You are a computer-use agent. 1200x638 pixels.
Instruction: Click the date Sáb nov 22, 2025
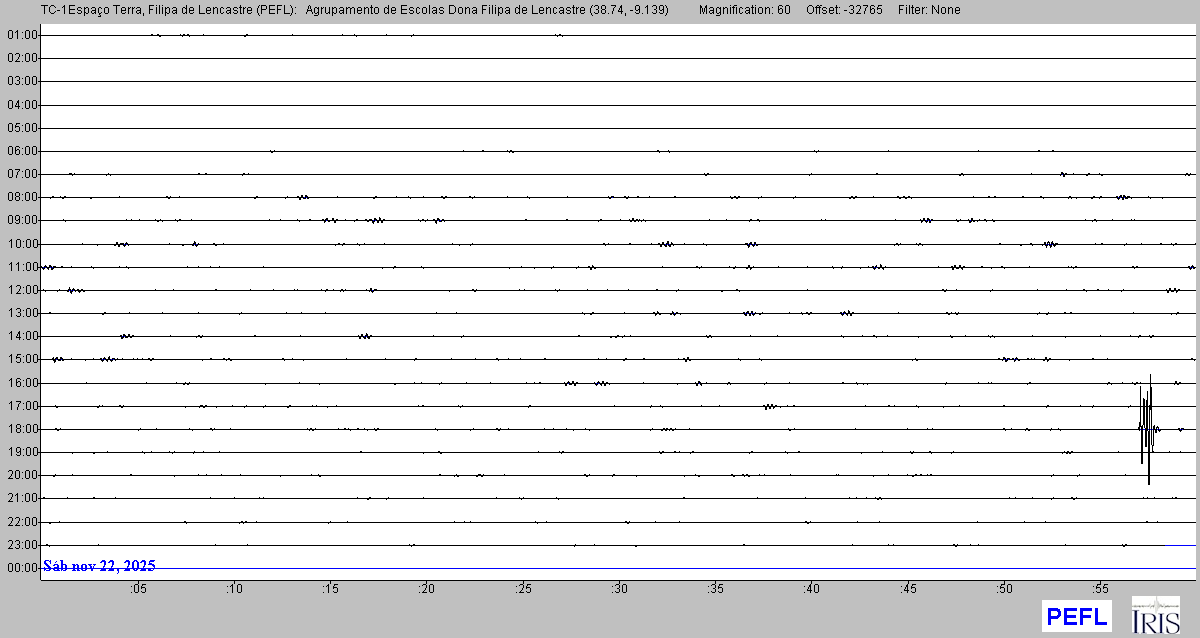tap(99, 566)
